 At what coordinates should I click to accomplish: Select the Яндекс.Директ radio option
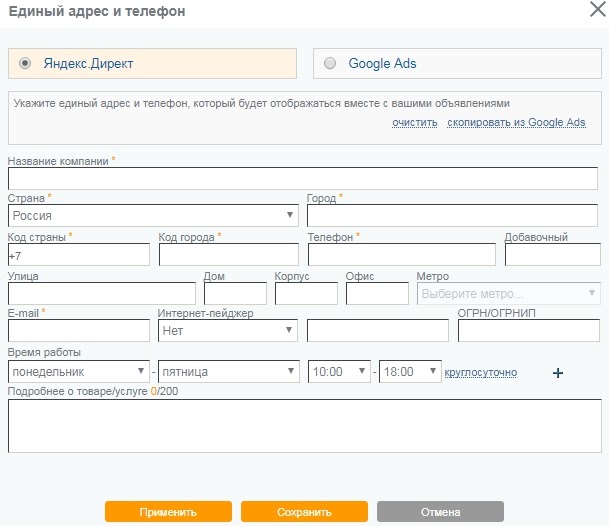pos(26,63)
